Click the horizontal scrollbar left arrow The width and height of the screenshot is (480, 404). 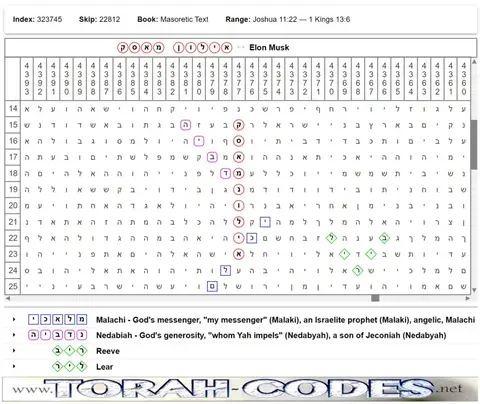click(x=8, y=298)
